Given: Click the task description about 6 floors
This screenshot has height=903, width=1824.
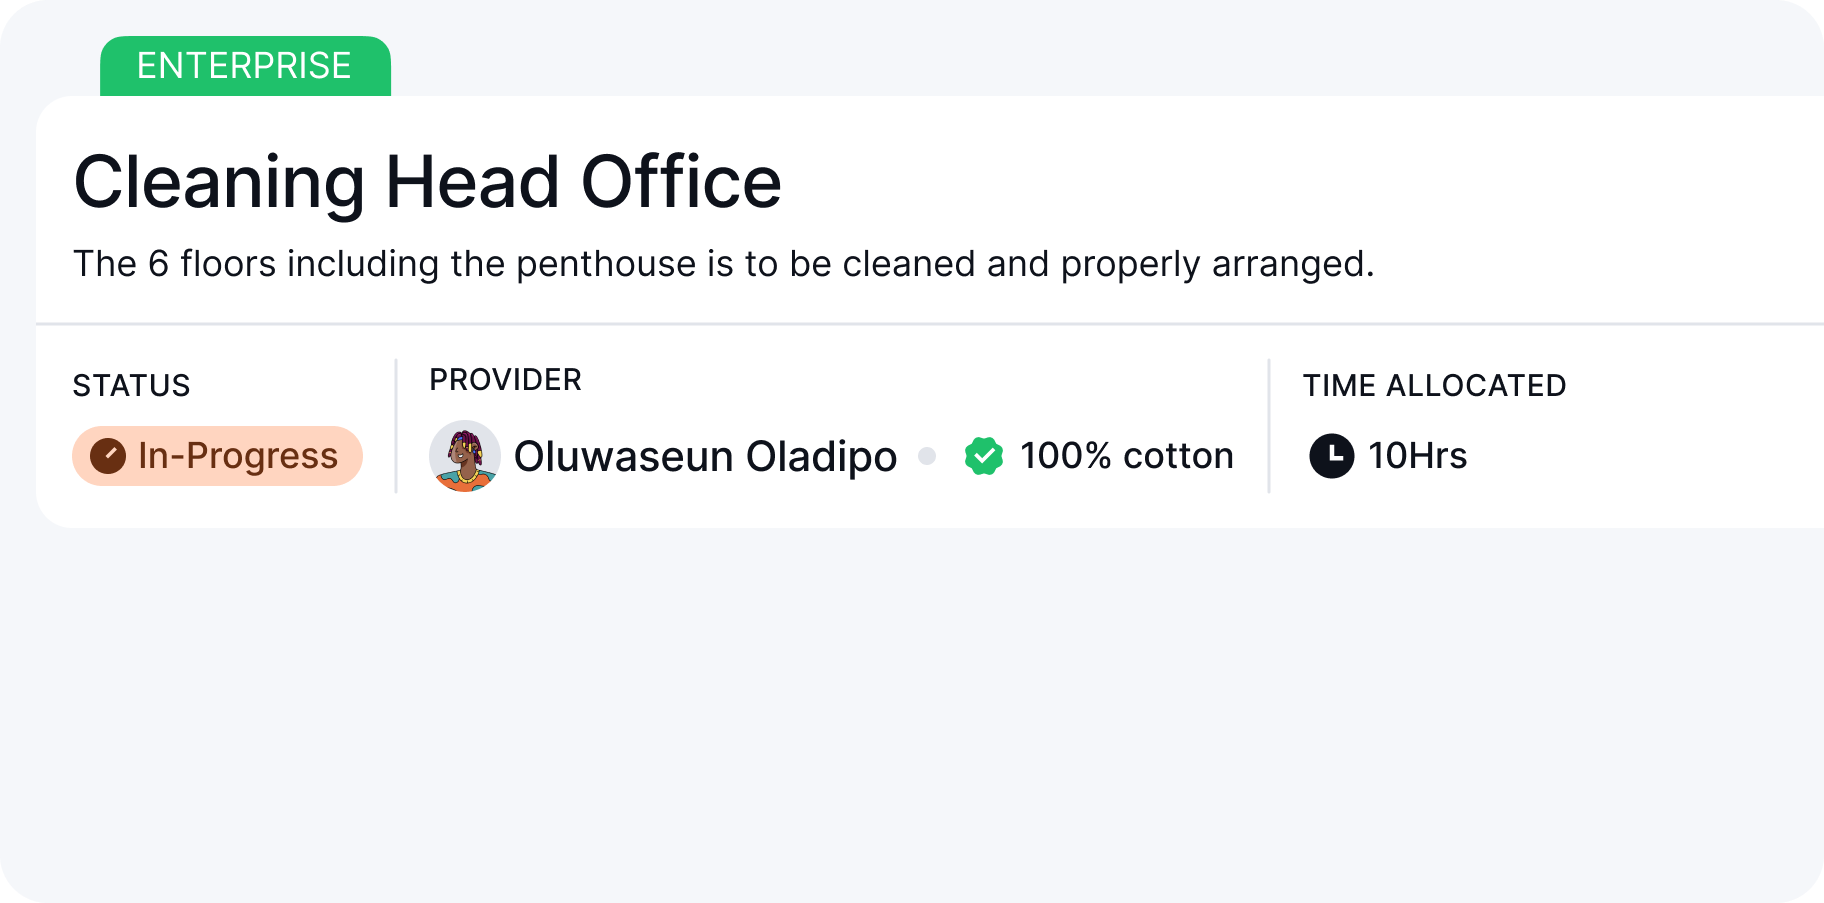Looking at the screenshot, I should coord(724,264).
